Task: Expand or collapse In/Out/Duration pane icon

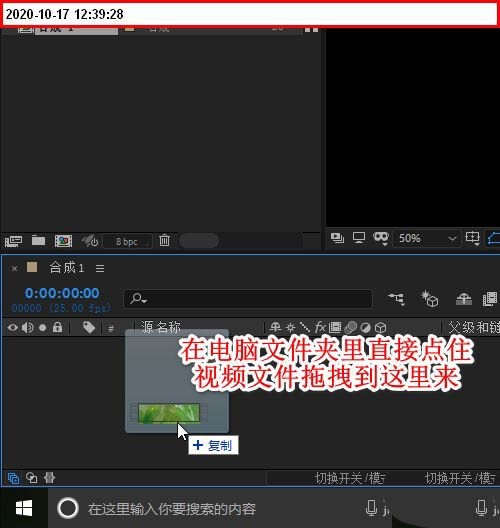Action: pos(49,478)
